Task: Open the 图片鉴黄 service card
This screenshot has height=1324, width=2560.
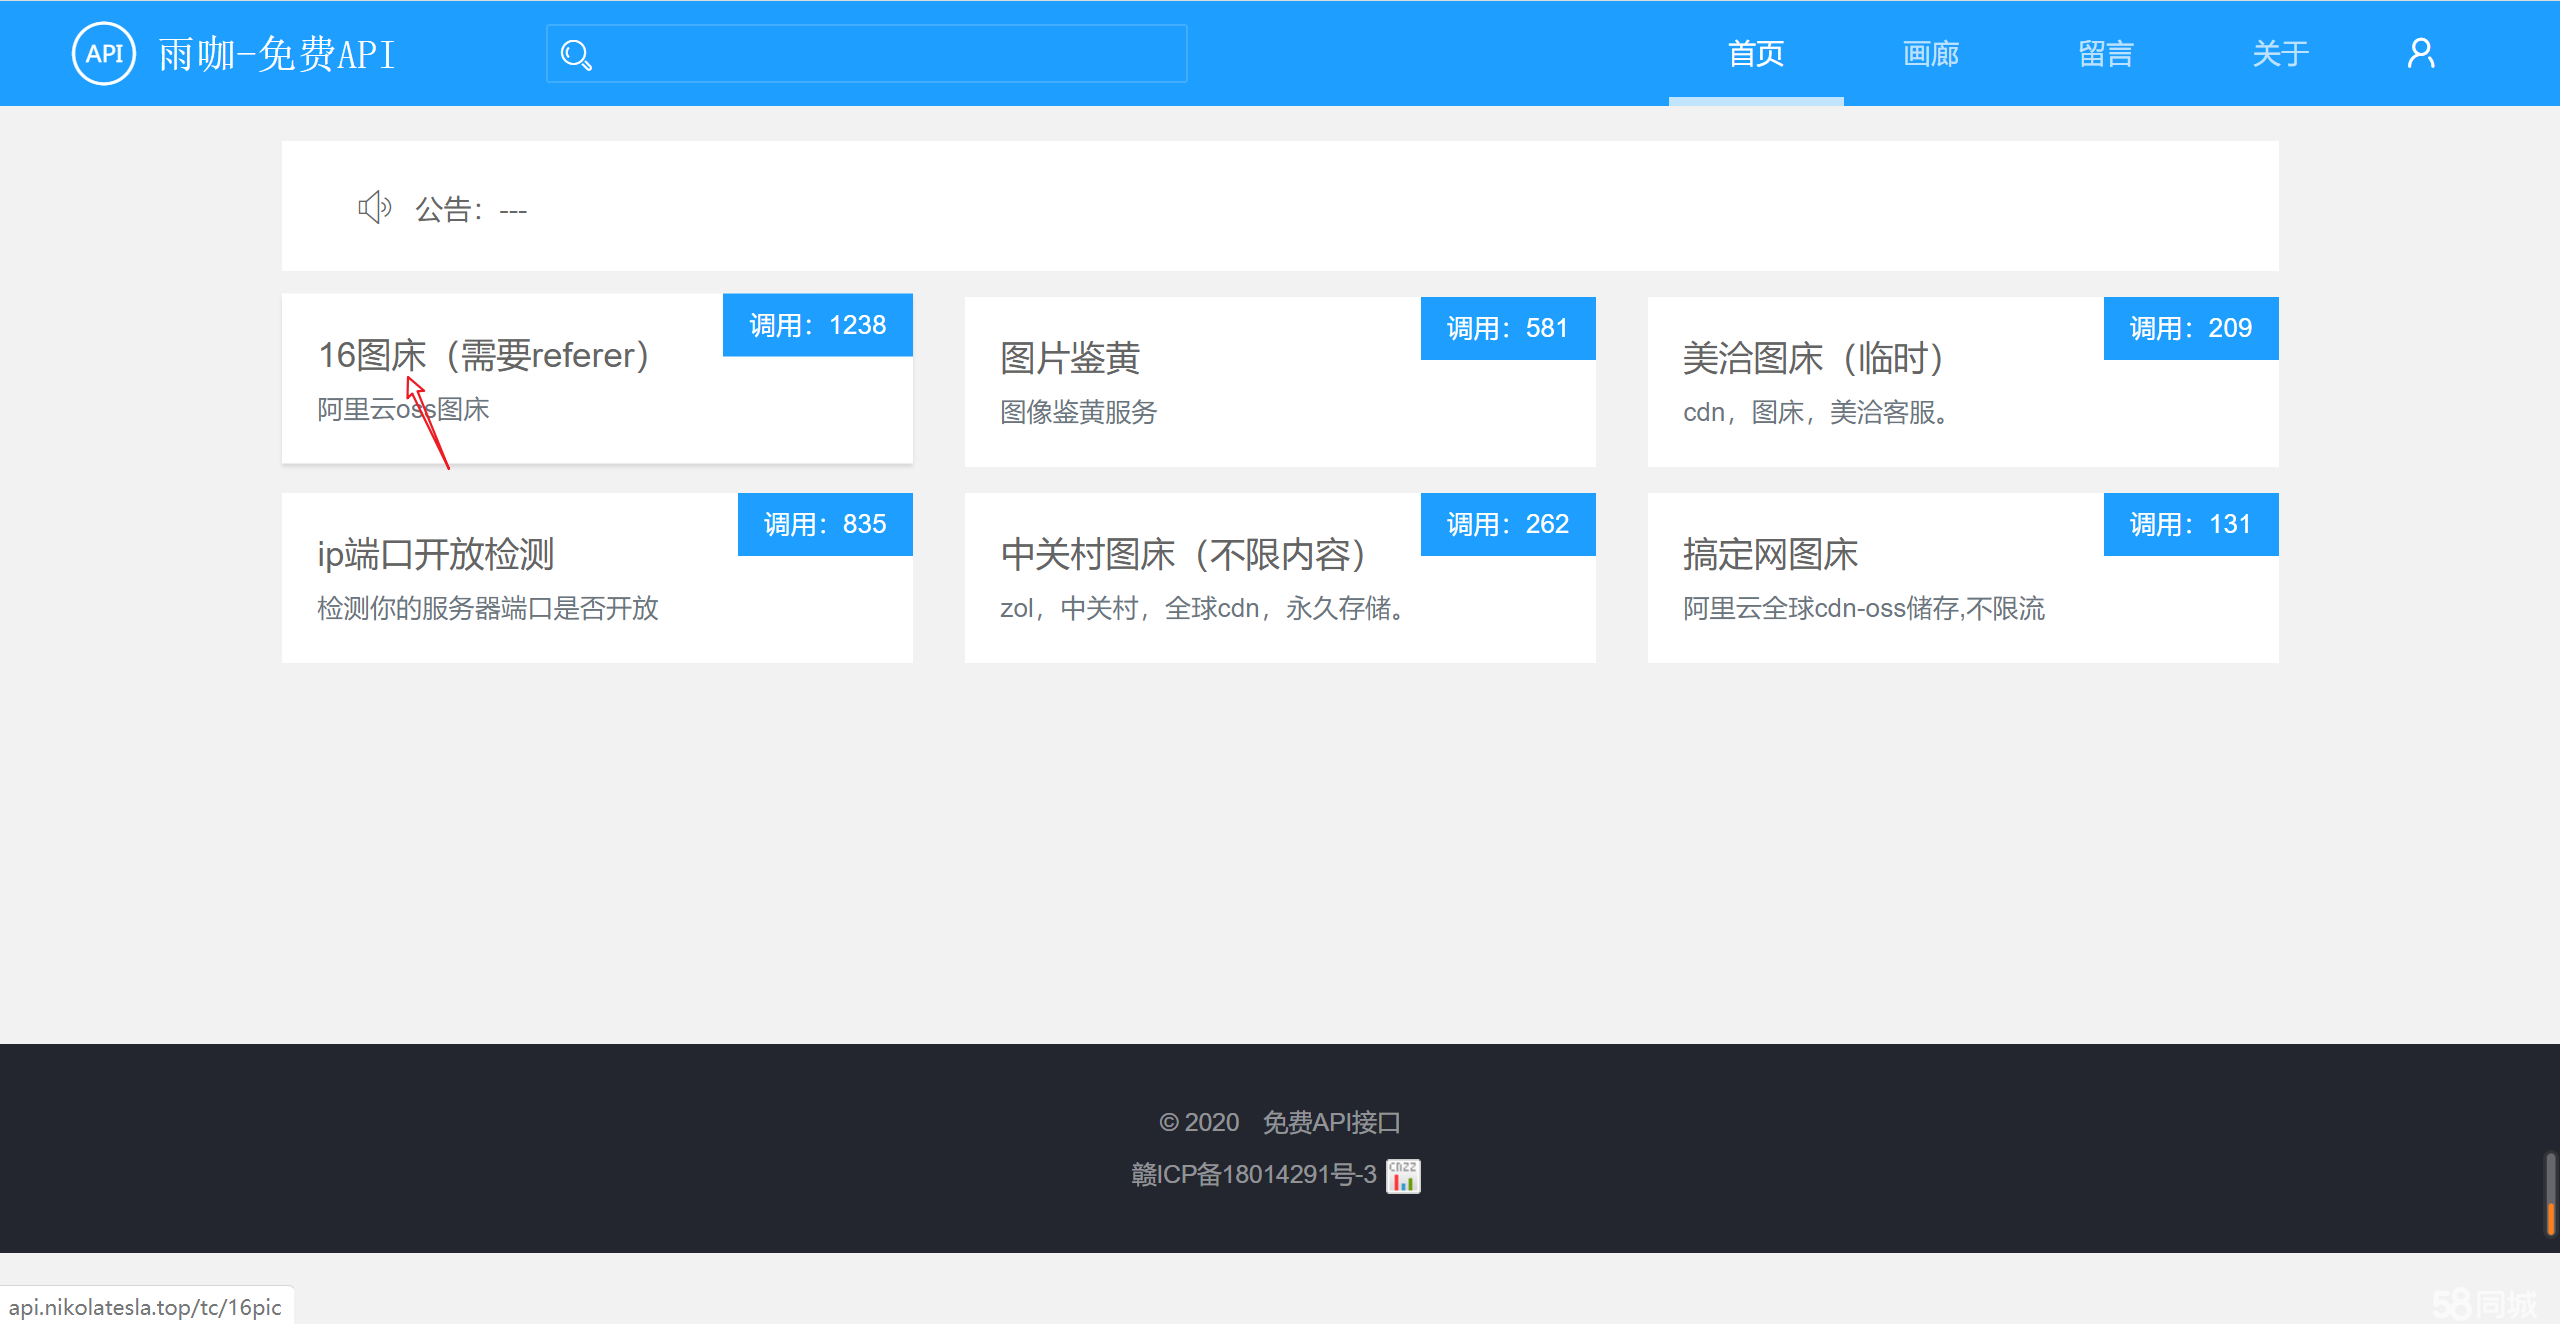Action: pyautogui.click(x=1070, y=358)
